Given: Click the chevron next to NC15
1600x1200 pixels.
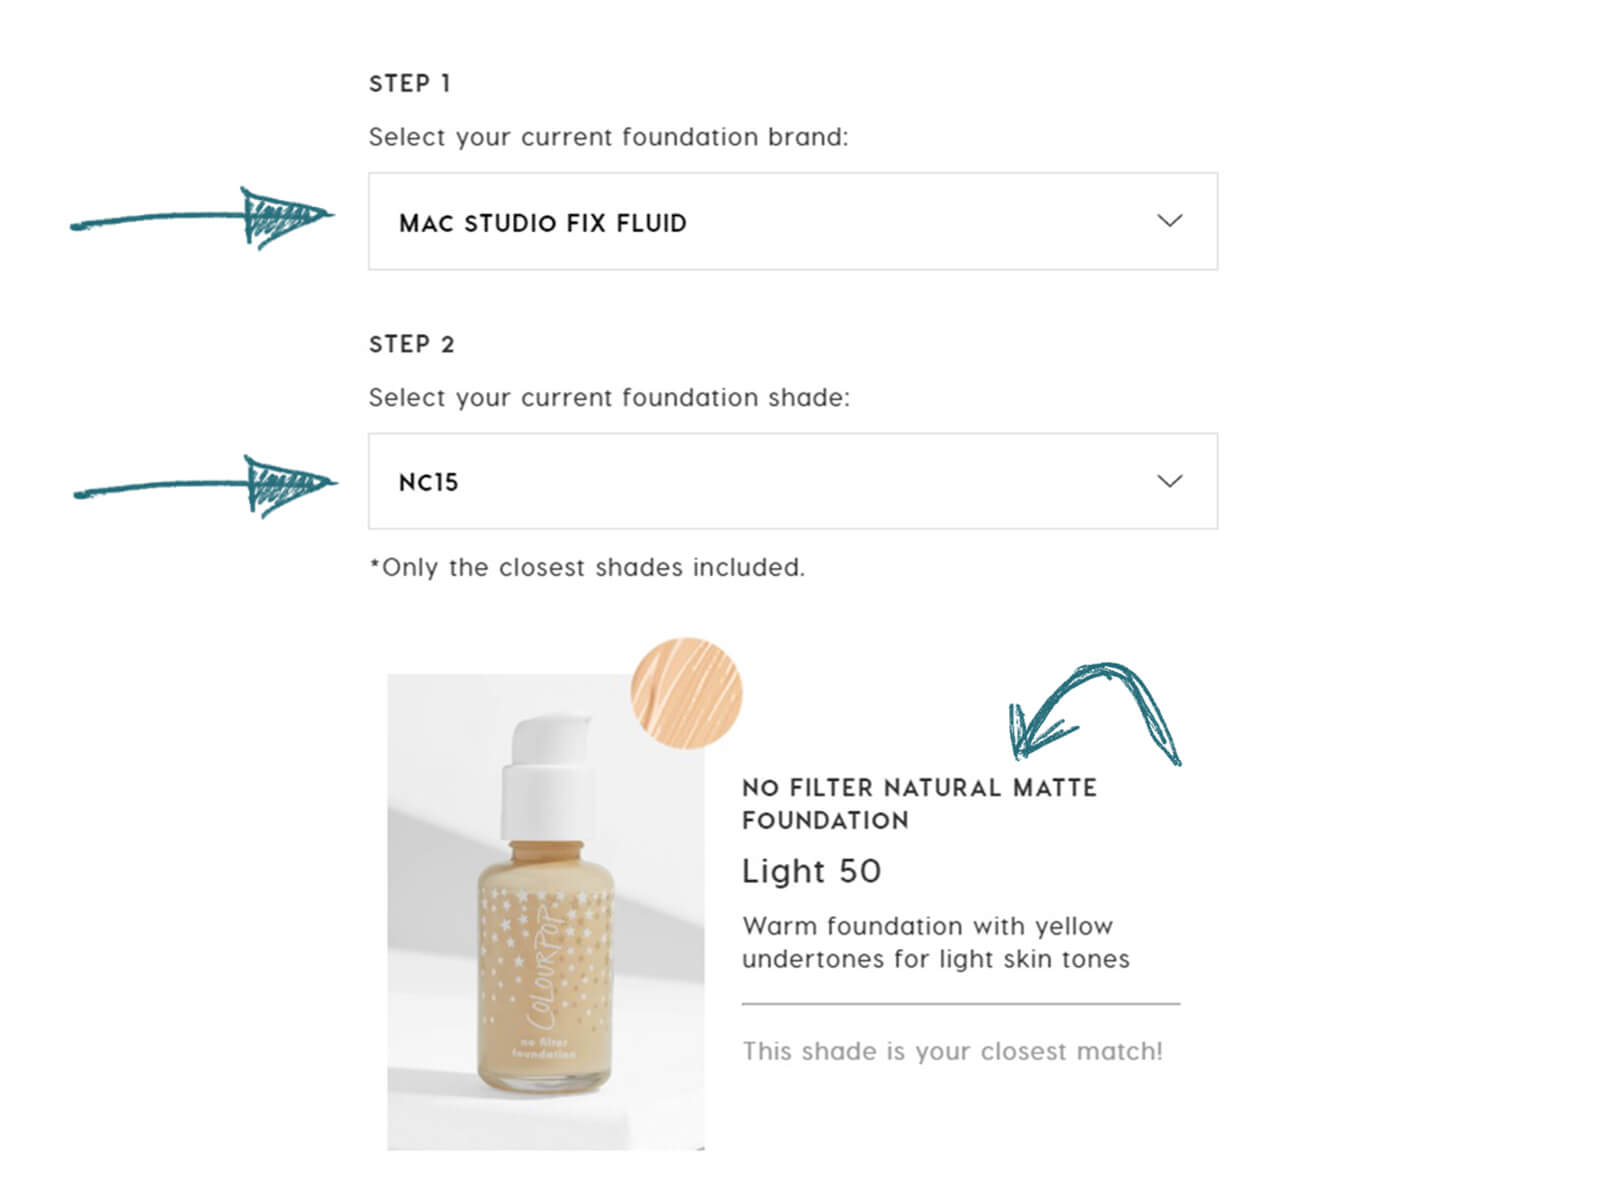Looking at the screenshot, I should [x=1170, y=481].
